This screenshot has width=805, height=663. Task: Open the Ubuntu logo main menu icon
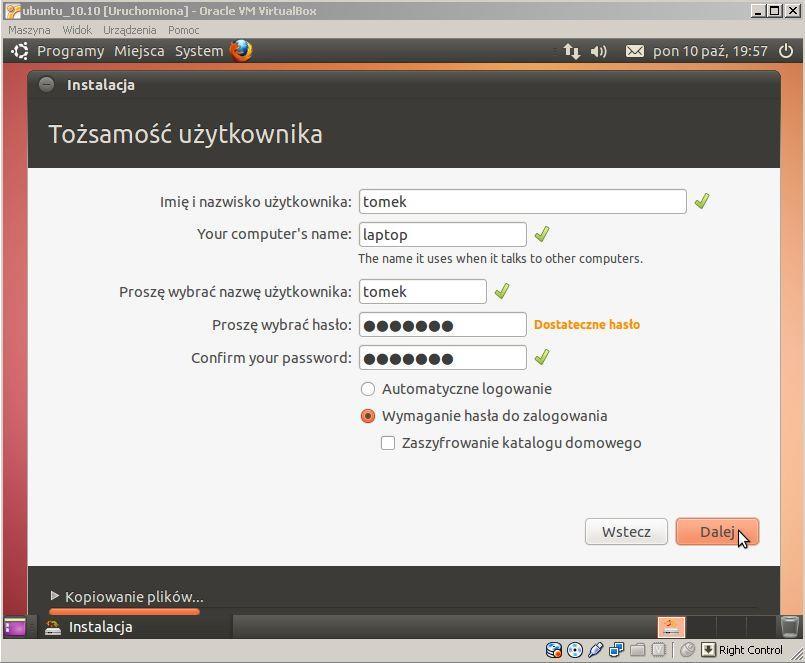pyautogui.click(x=20, y=51)
